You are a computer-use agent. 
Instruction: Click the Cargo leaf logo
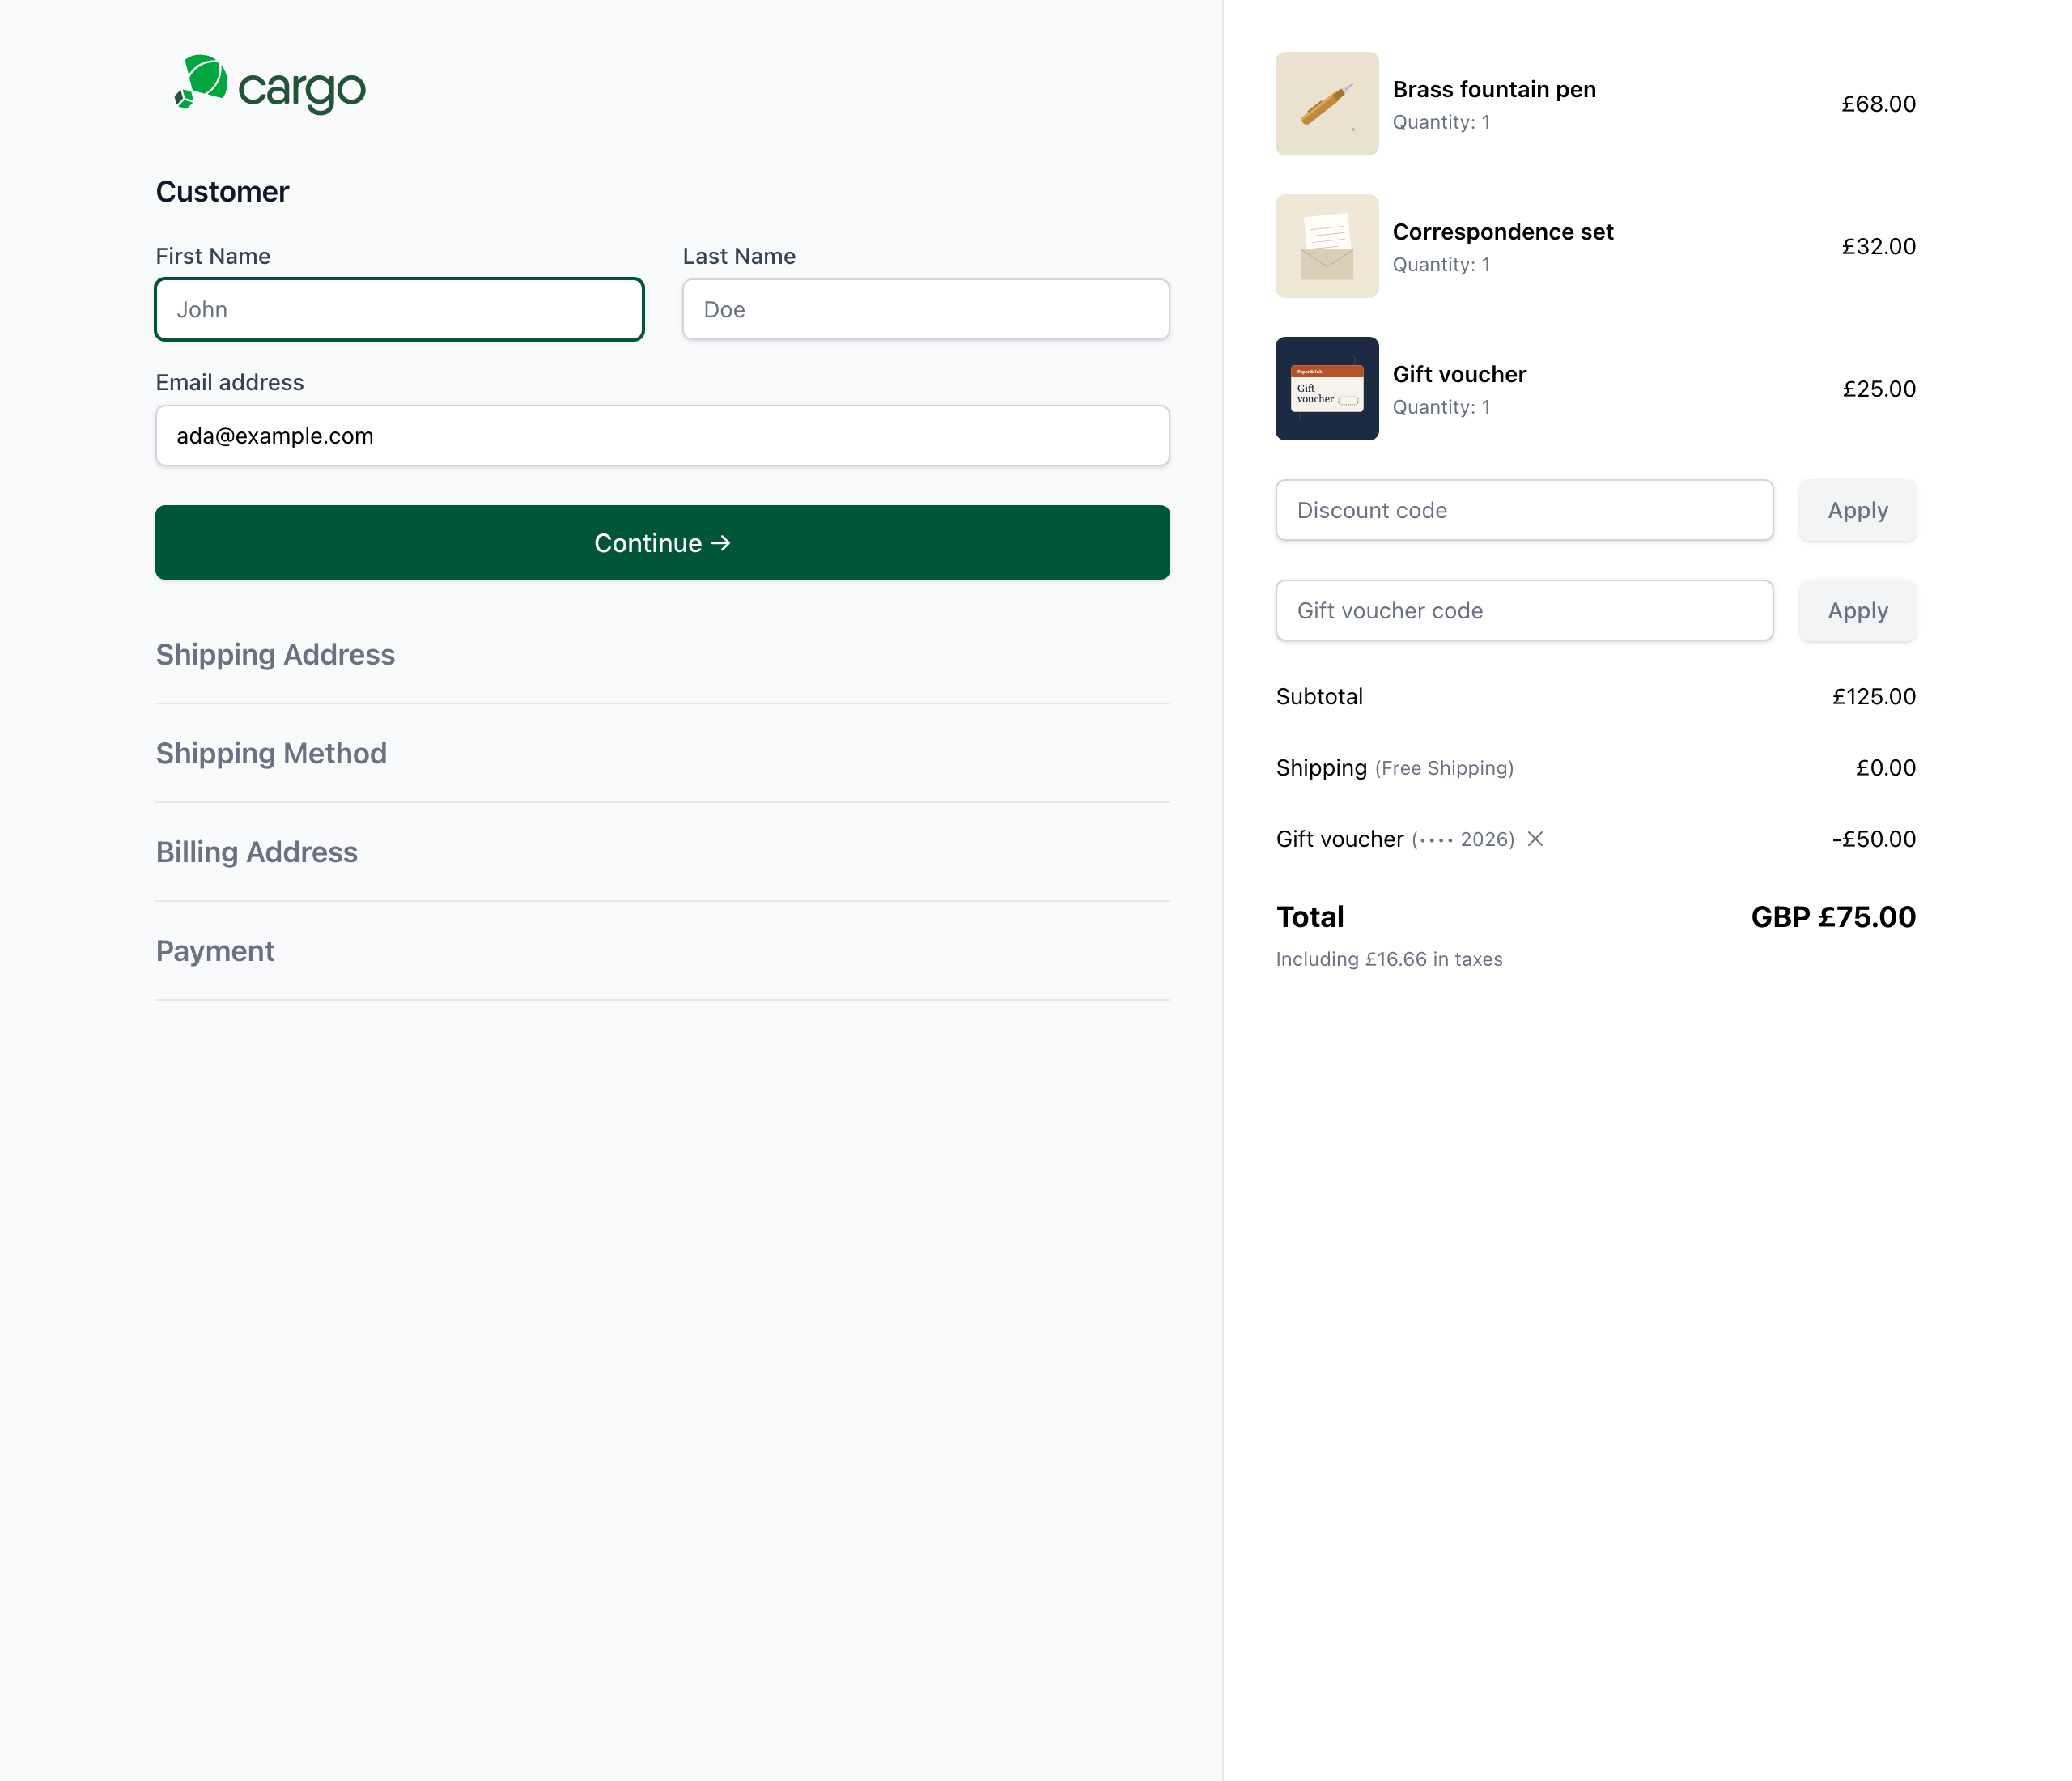(201, 82)
